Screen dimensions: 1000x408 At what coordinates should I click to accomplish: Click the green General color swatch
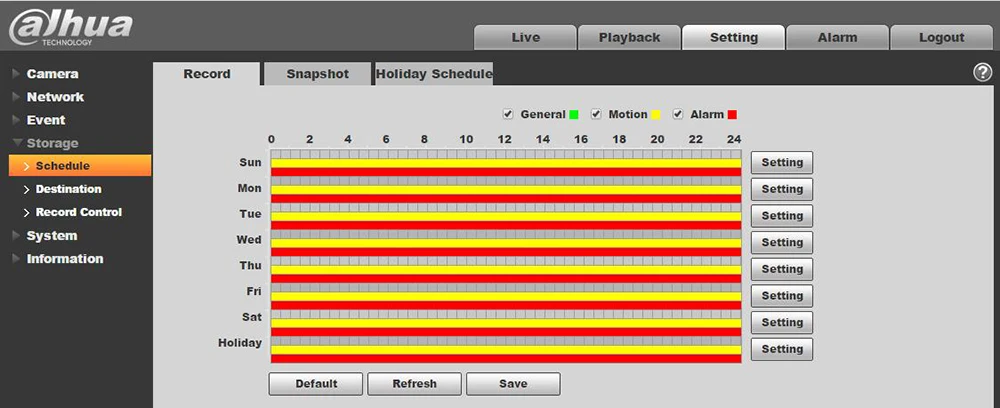(x=574, y=115)
